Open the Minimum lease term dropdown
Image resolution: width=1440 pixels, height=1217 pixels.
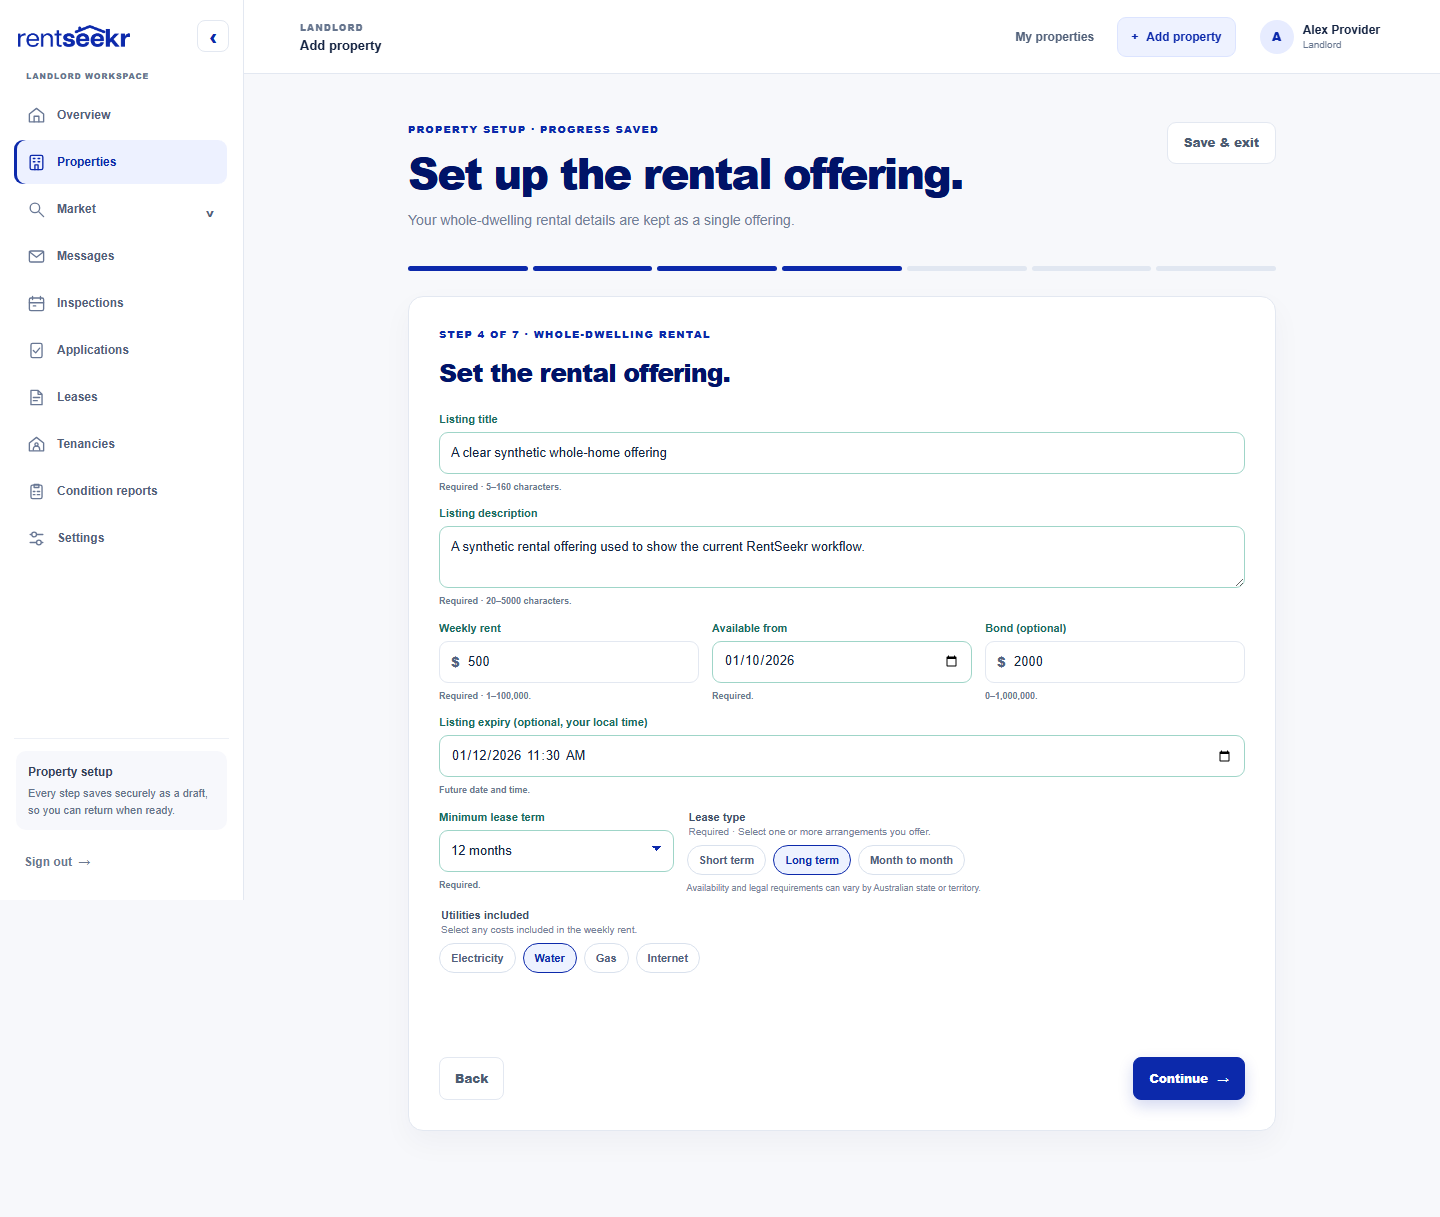[x=556, y=851]
